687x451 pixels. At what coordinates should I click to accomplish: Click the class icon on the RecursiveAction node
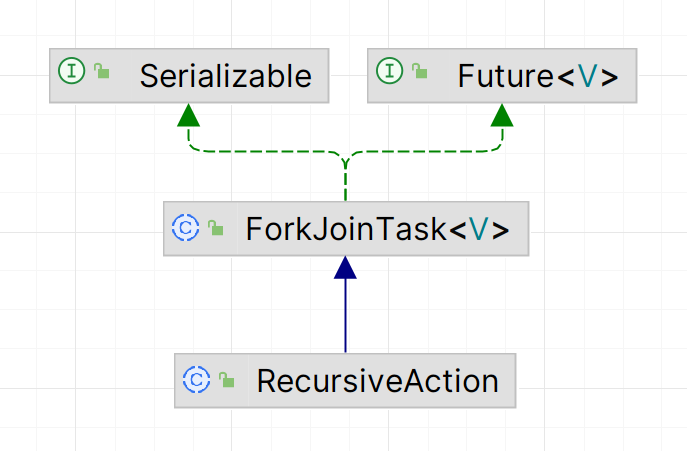(x=196, y=380)
